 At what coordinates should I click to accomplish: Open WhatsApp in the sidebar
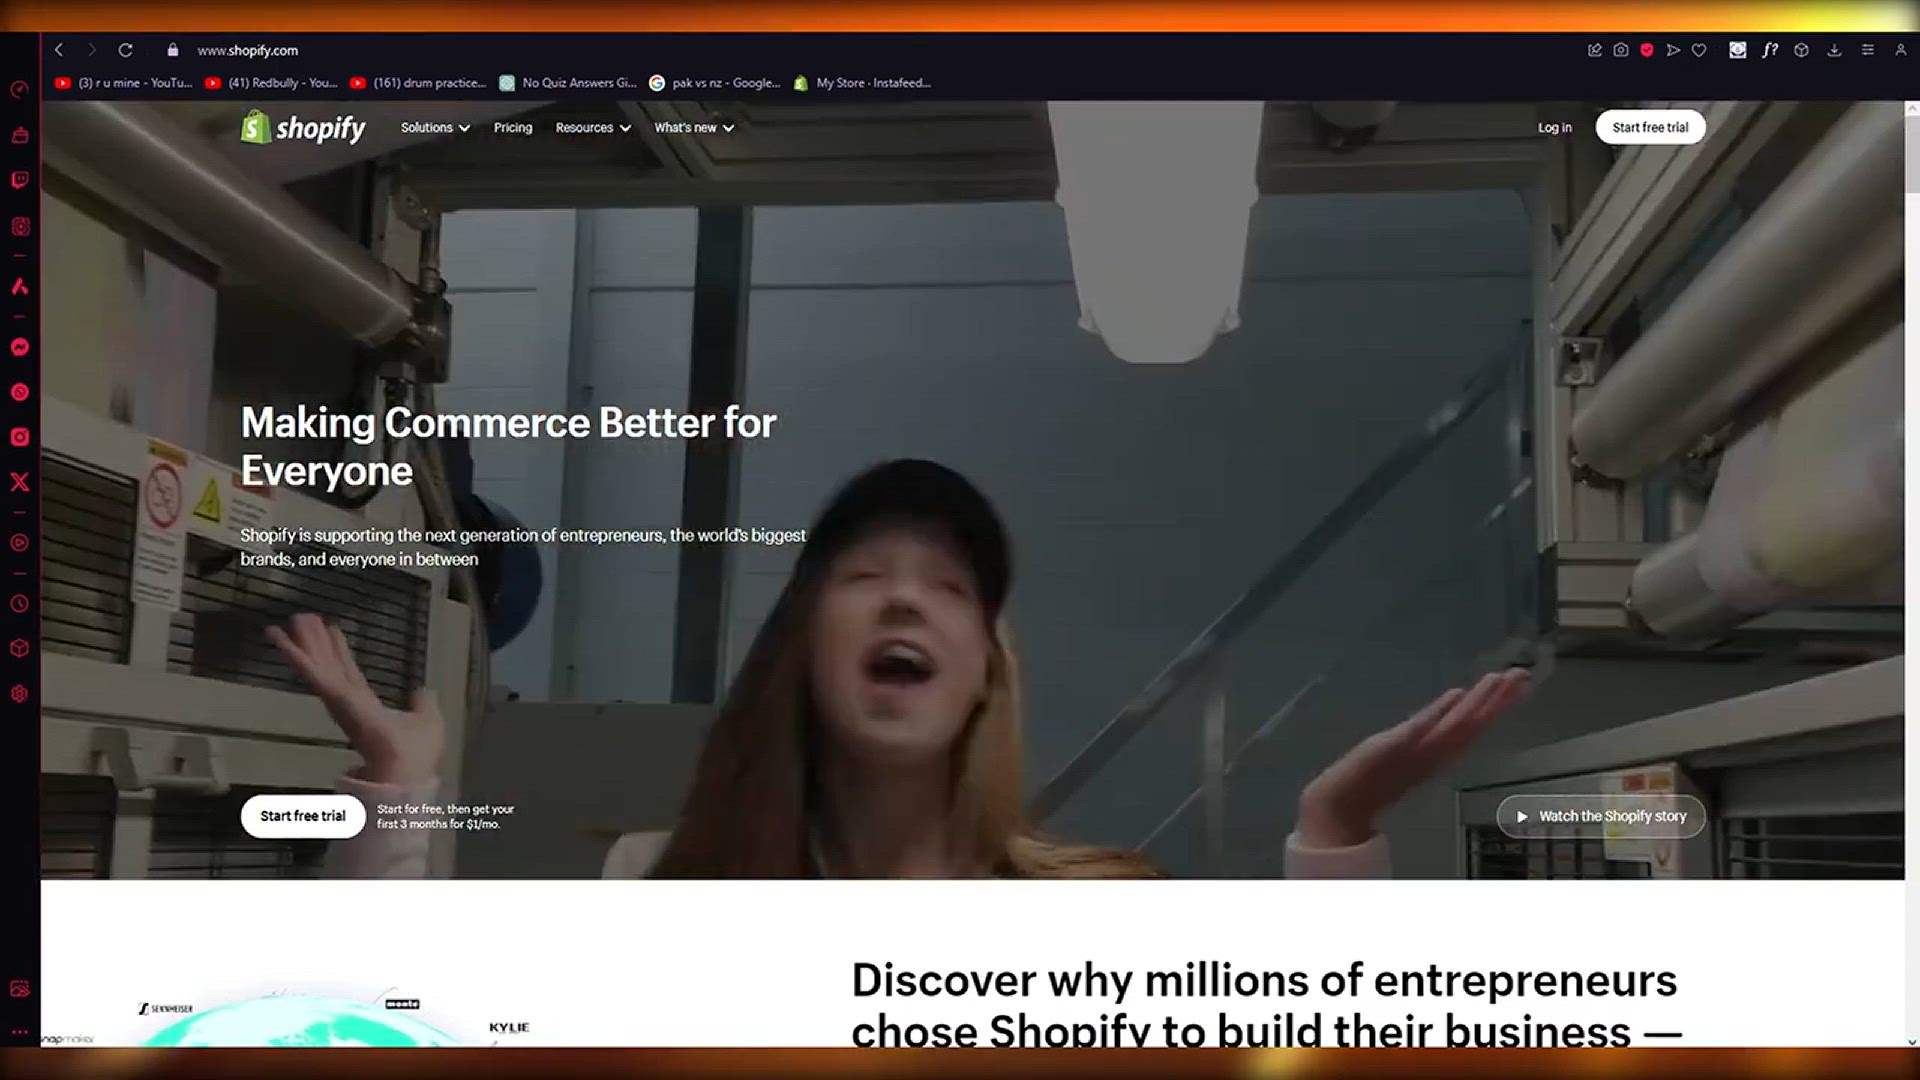[x=19, y=392]
